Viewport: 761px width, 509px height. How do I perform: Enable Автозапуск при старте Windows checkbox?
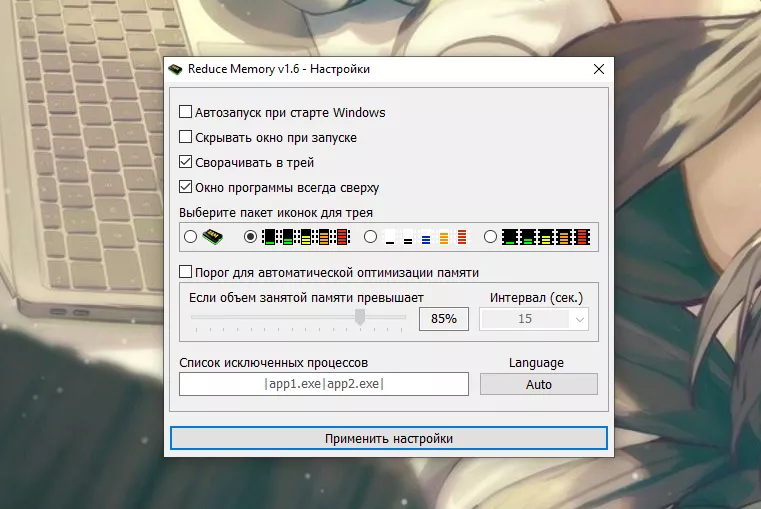[x=185, y=112]
